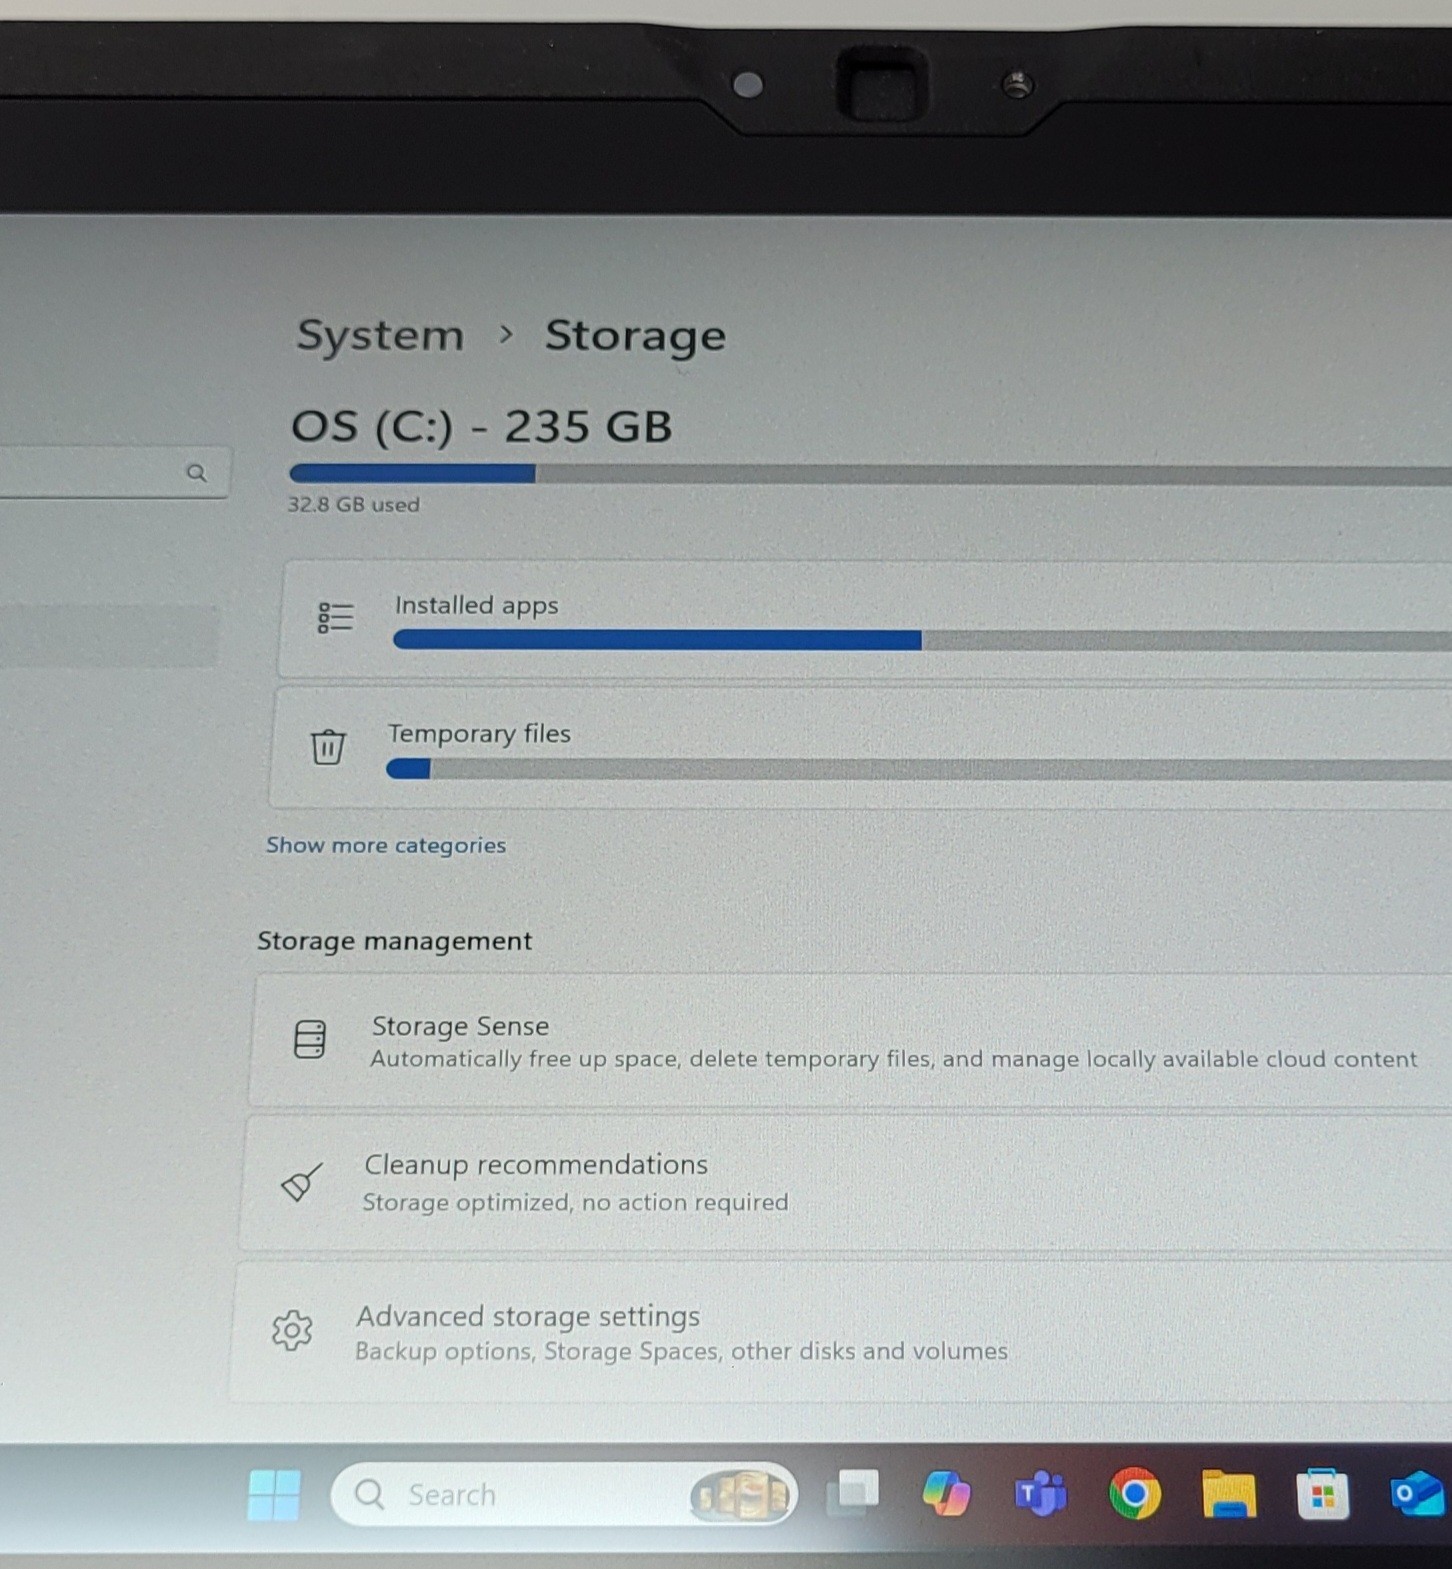Open Outlook from the taskbar

click(1417, 1494)
